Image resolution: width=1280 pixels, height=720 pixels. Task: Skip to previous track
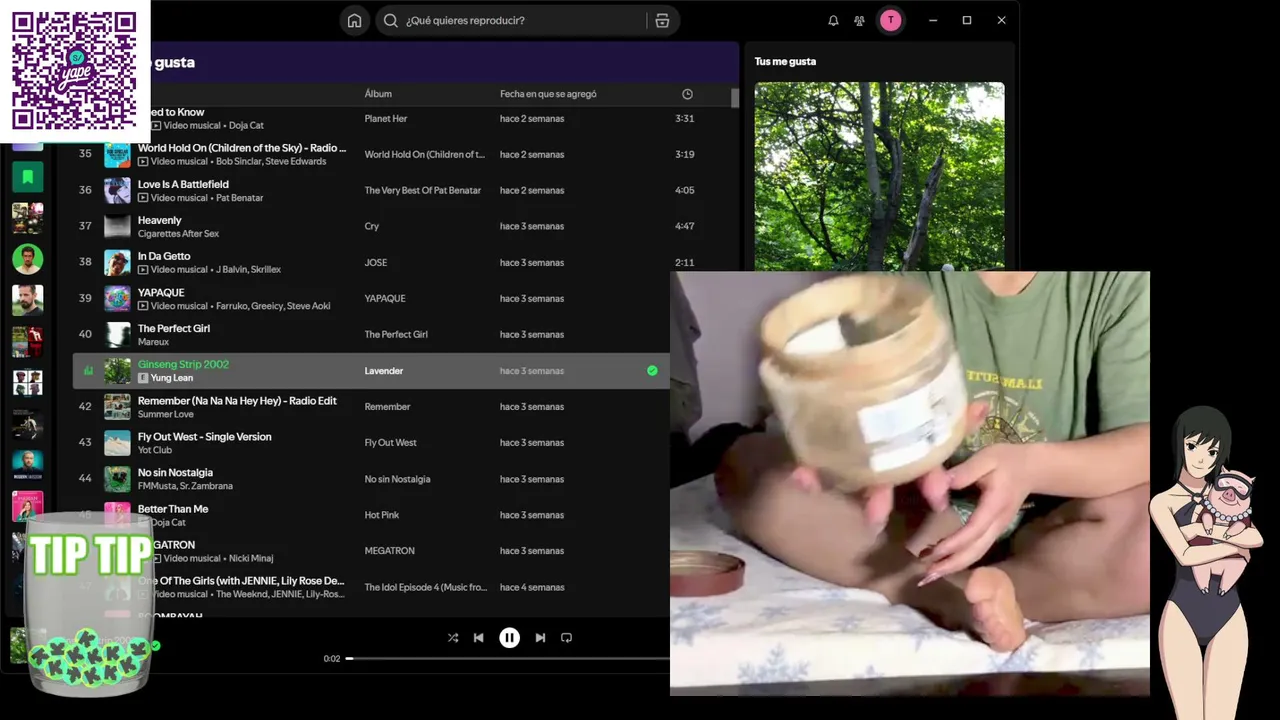(479, 638)
